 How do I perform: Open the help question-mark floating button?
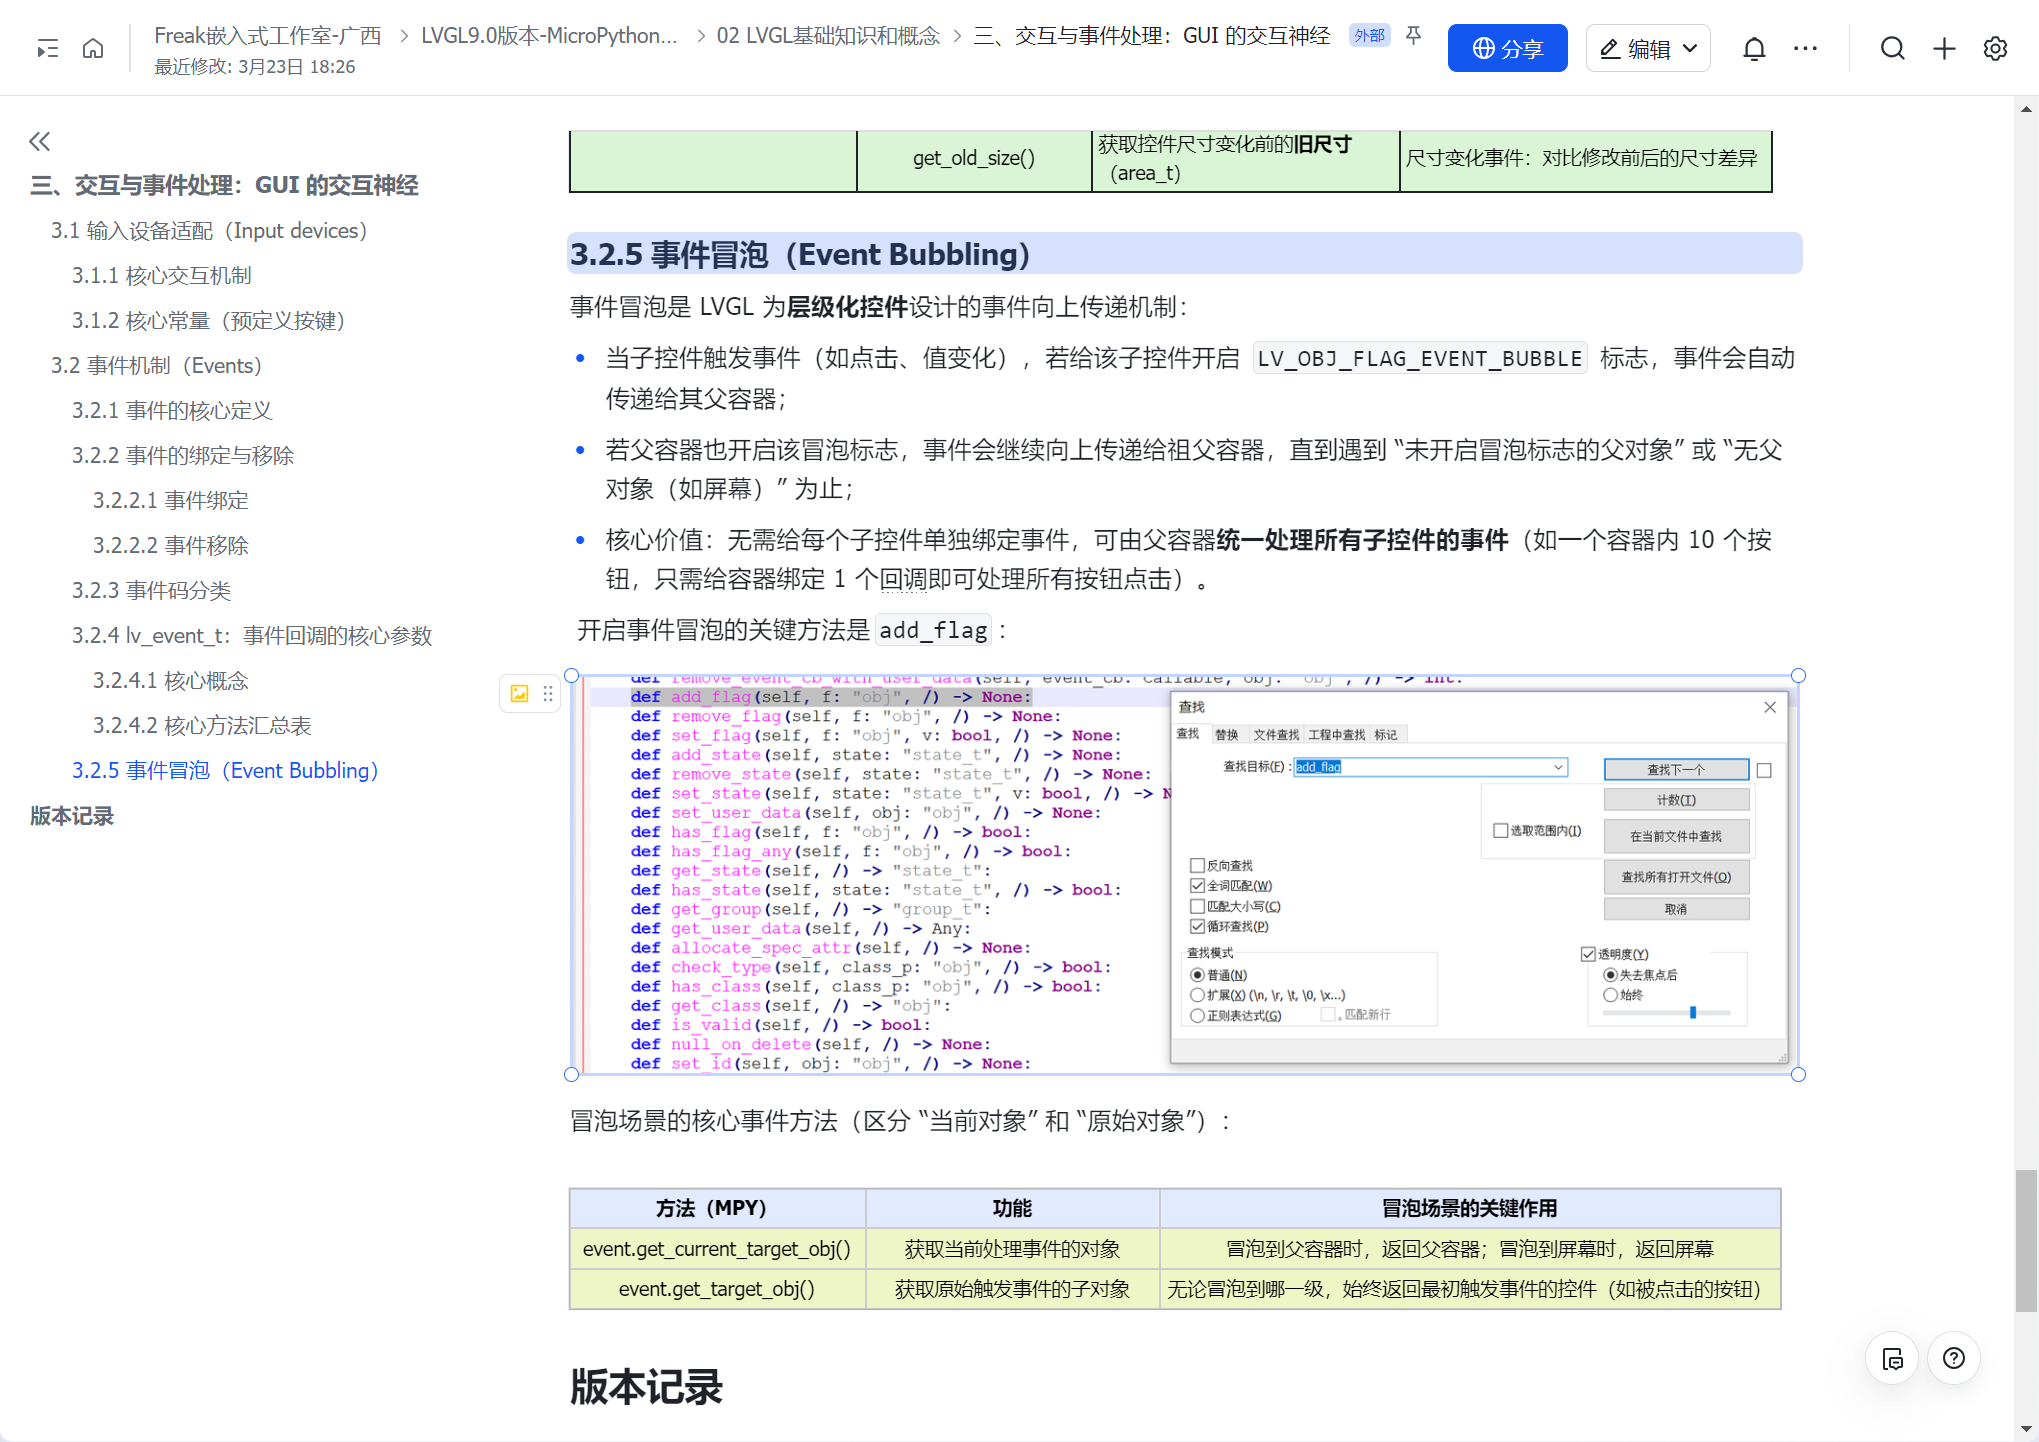pyautogui.click(x=1954, y=1358)
